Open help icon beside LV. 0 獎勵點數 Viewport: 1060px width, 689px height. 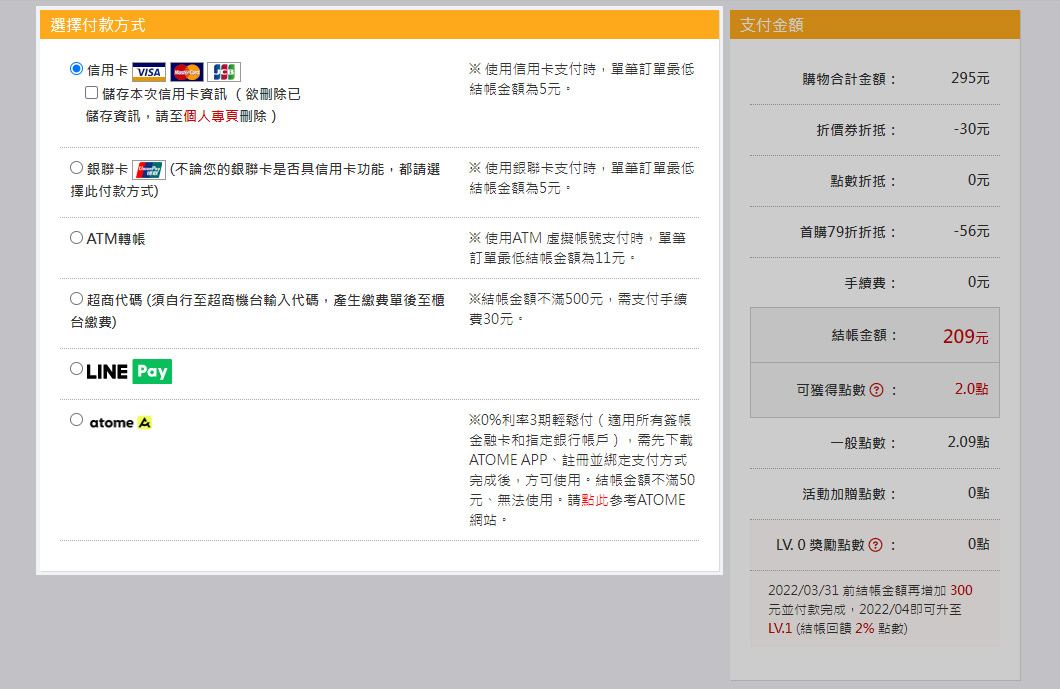click(x=876, y=545)
